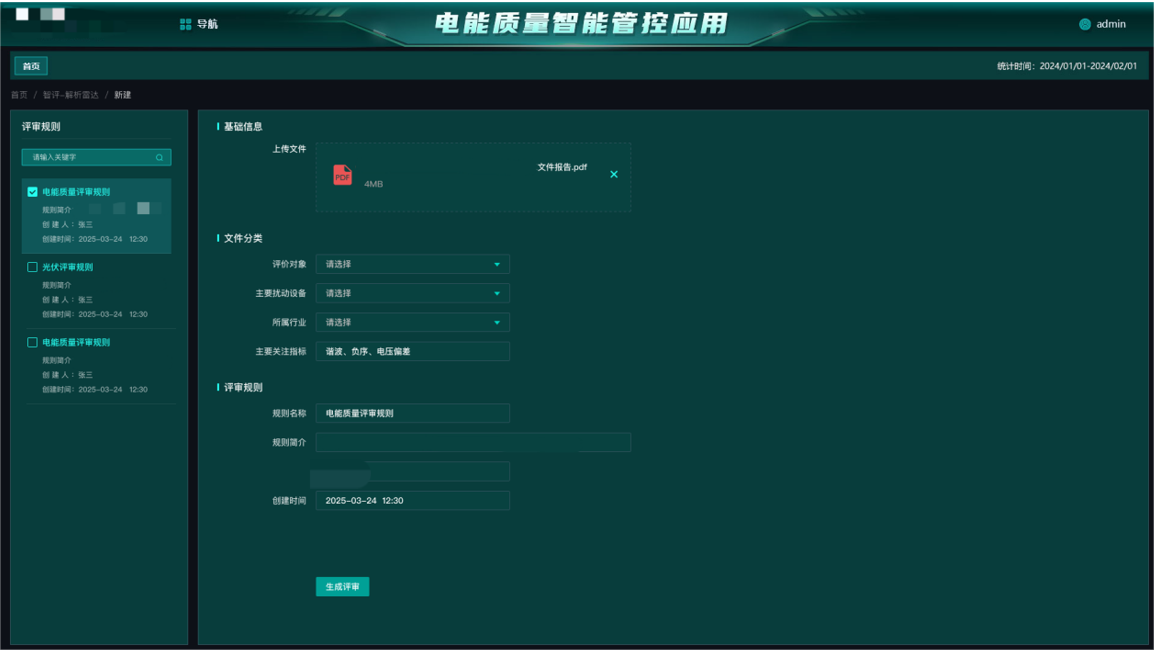Click the search magnifier icon in rules panel
This screenshot has width=1154, height=650.
[x=159, y=157]
